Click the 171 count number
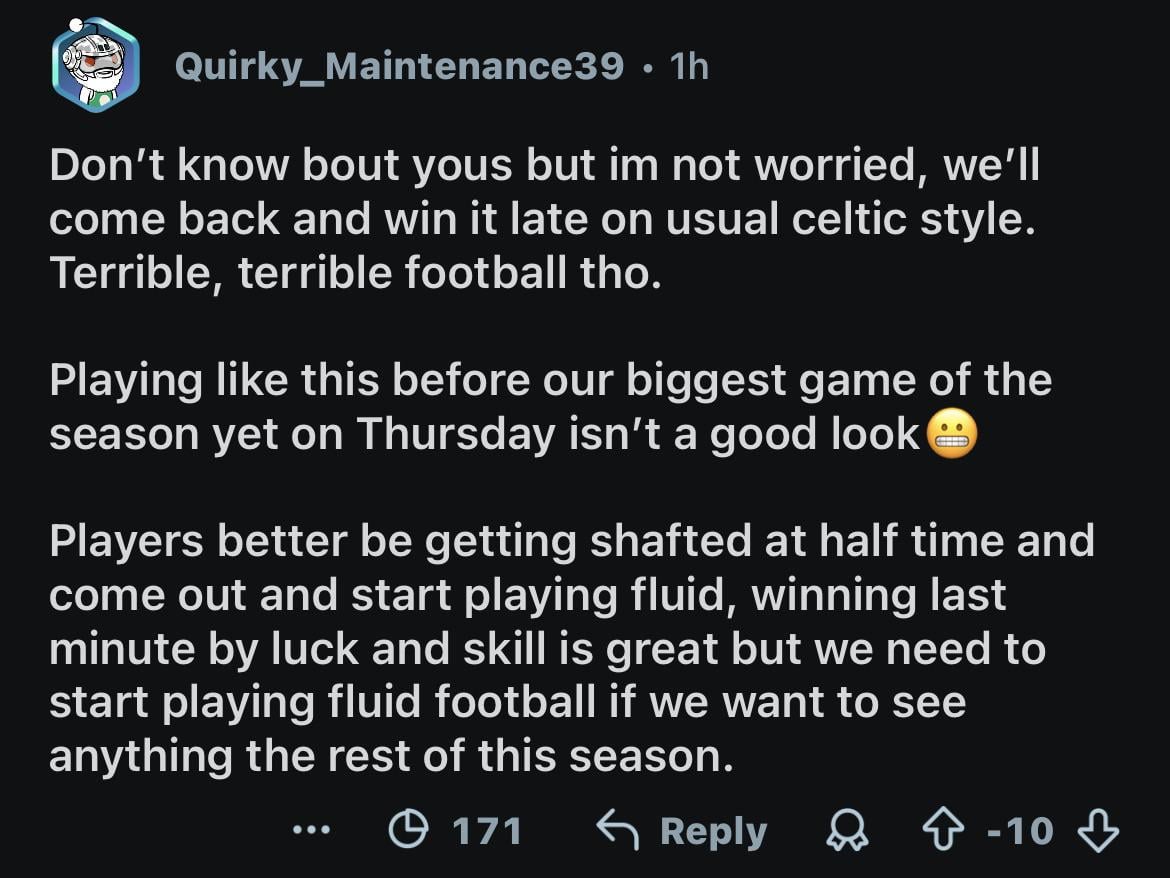This screenshot has height=878, width=1170. (x=487, y=831)
